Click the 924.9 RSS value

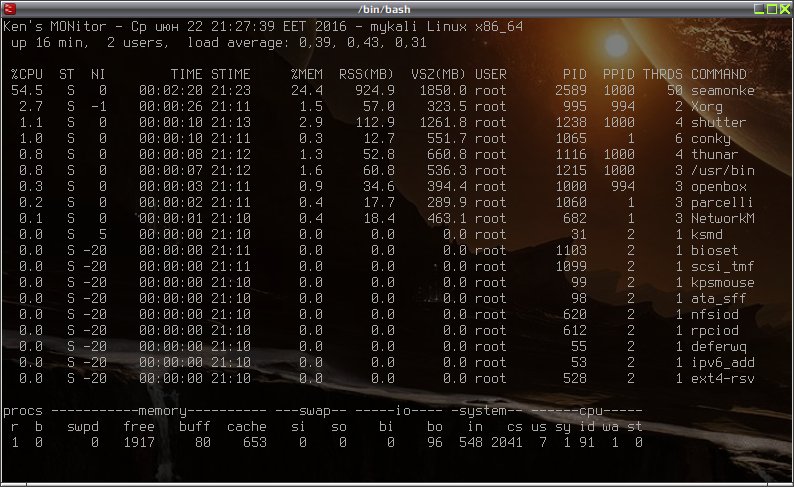375,91
